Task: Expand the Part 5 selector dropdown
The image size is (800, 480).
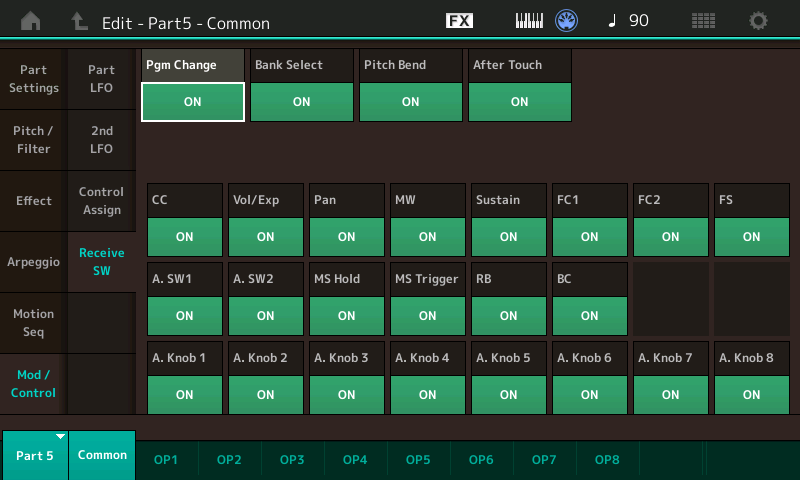Action: tap(35, 455)
